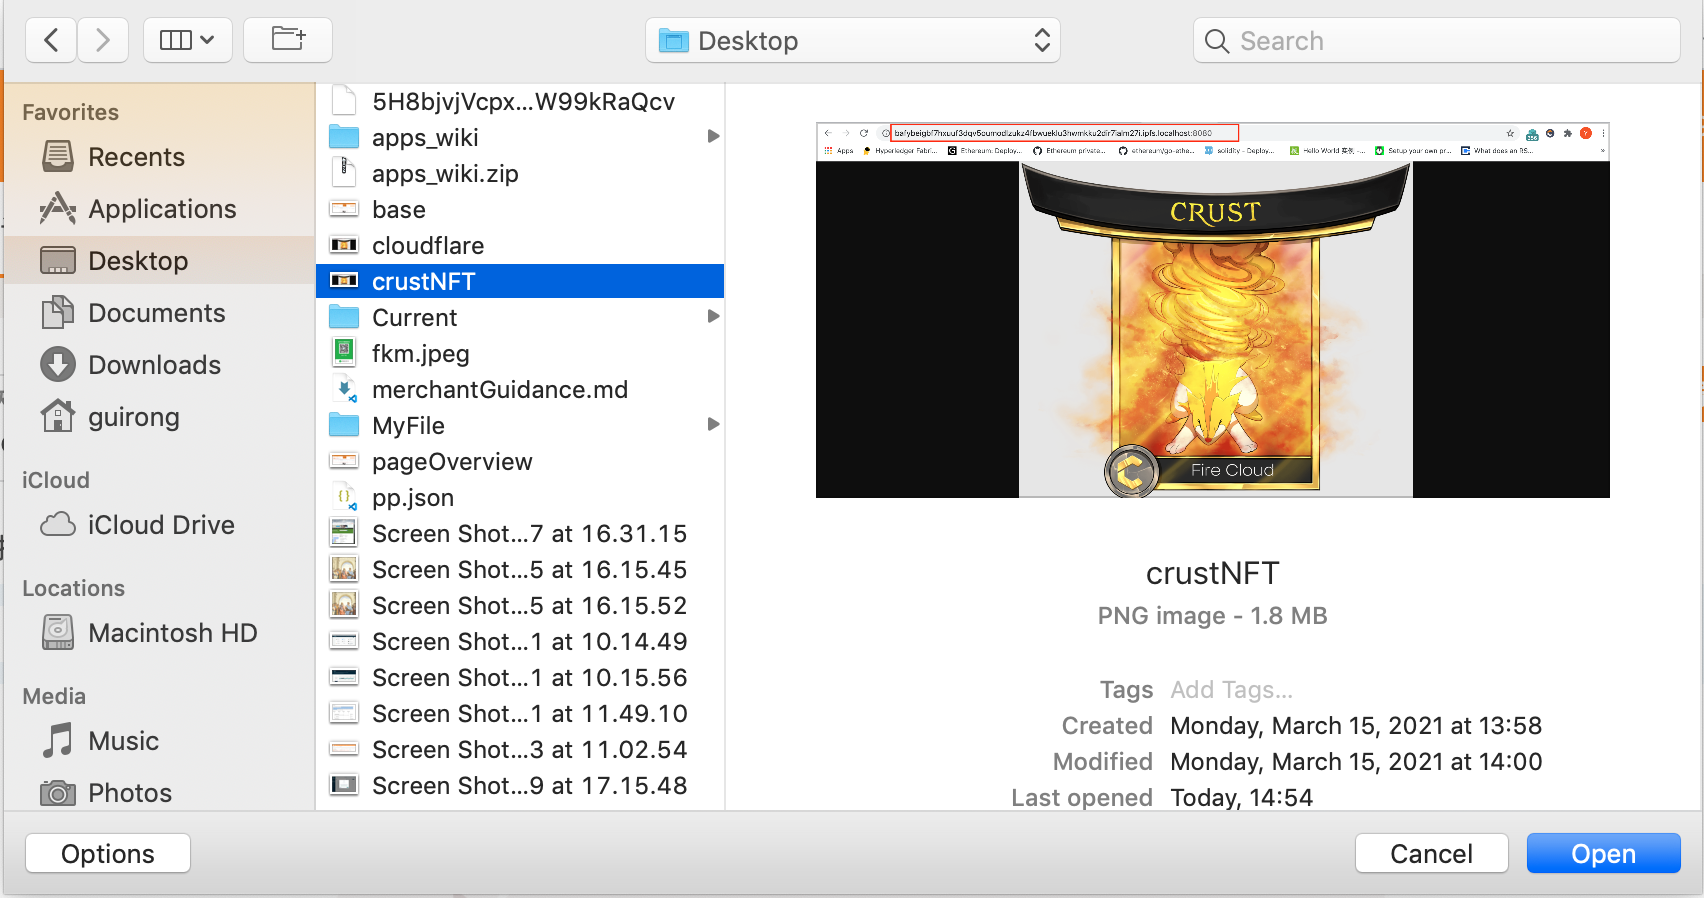Click Add Tags field in preview

[x=1231, y=690]
